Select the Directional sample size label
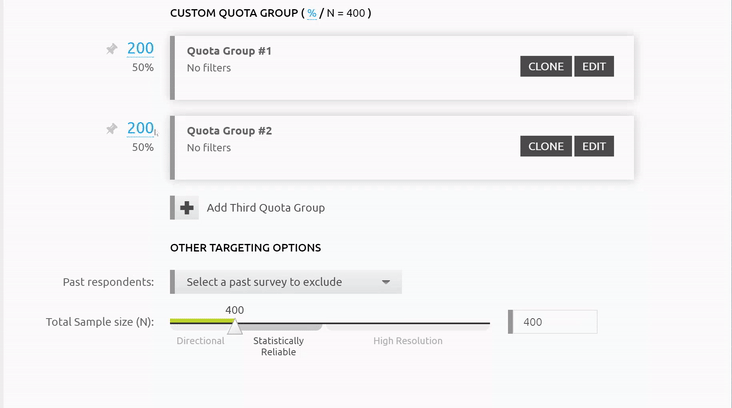732x408 pixels. point(200,341)
